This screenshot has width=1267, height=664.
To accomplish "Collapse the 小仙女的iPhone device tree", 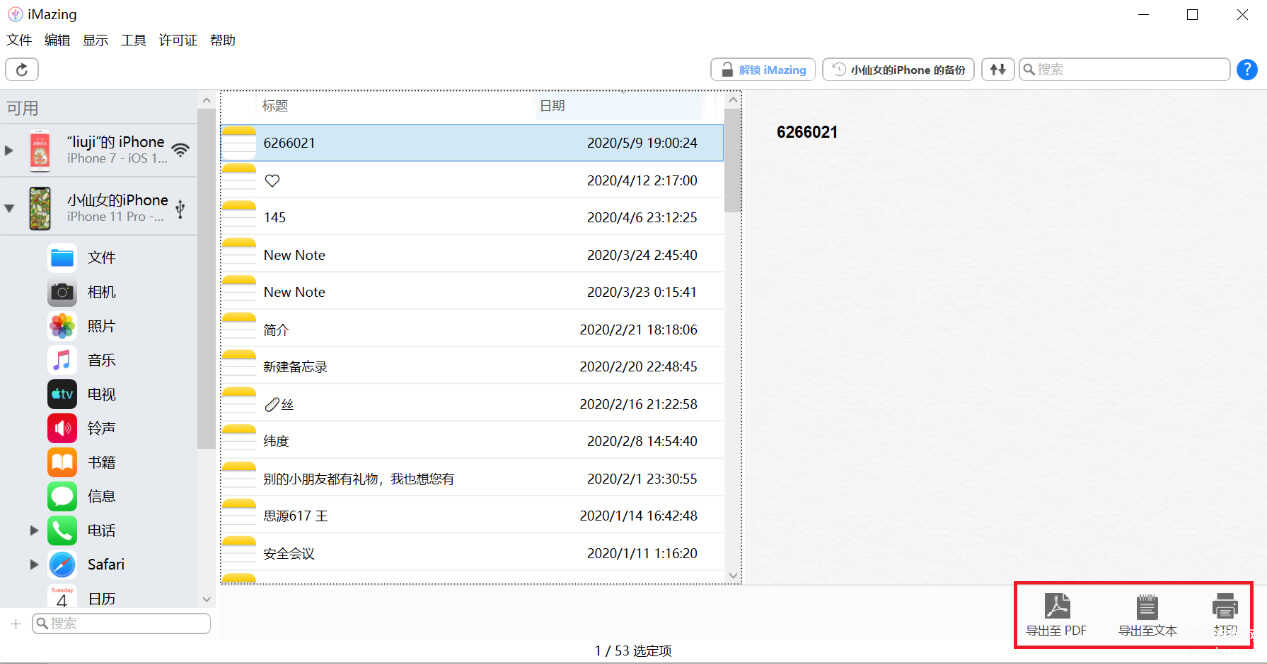I will [x=9, y=208].
